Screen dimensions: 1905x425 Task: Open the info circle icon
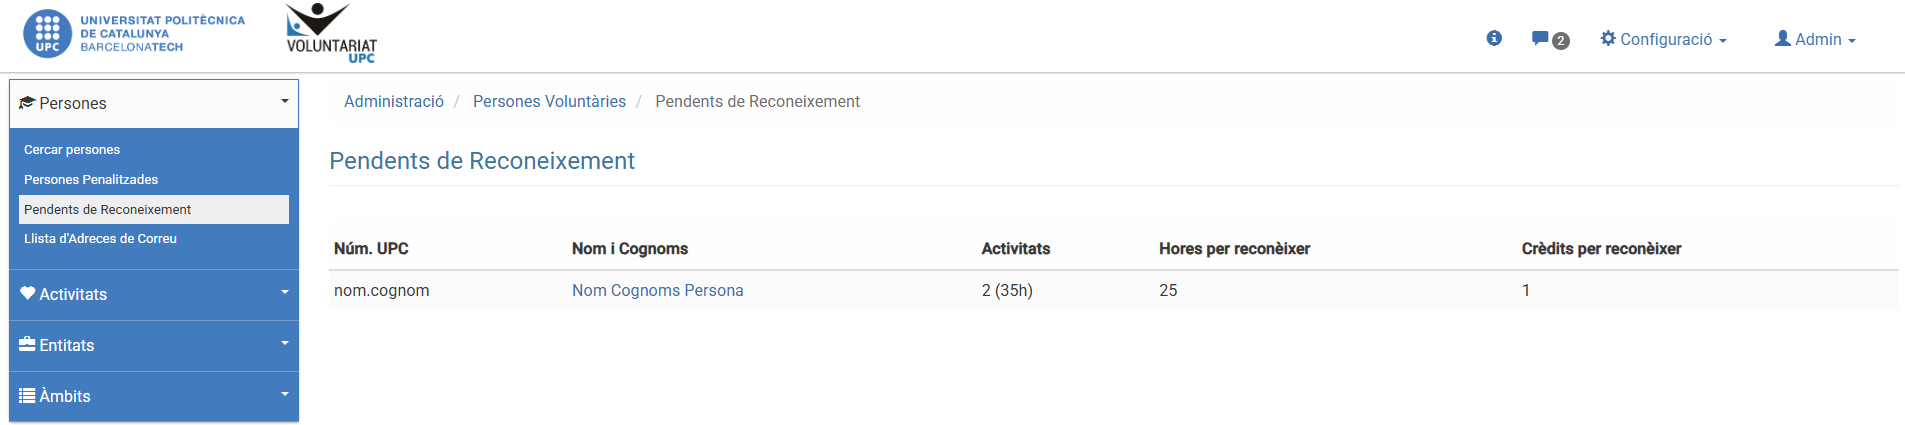[1494, 38]
